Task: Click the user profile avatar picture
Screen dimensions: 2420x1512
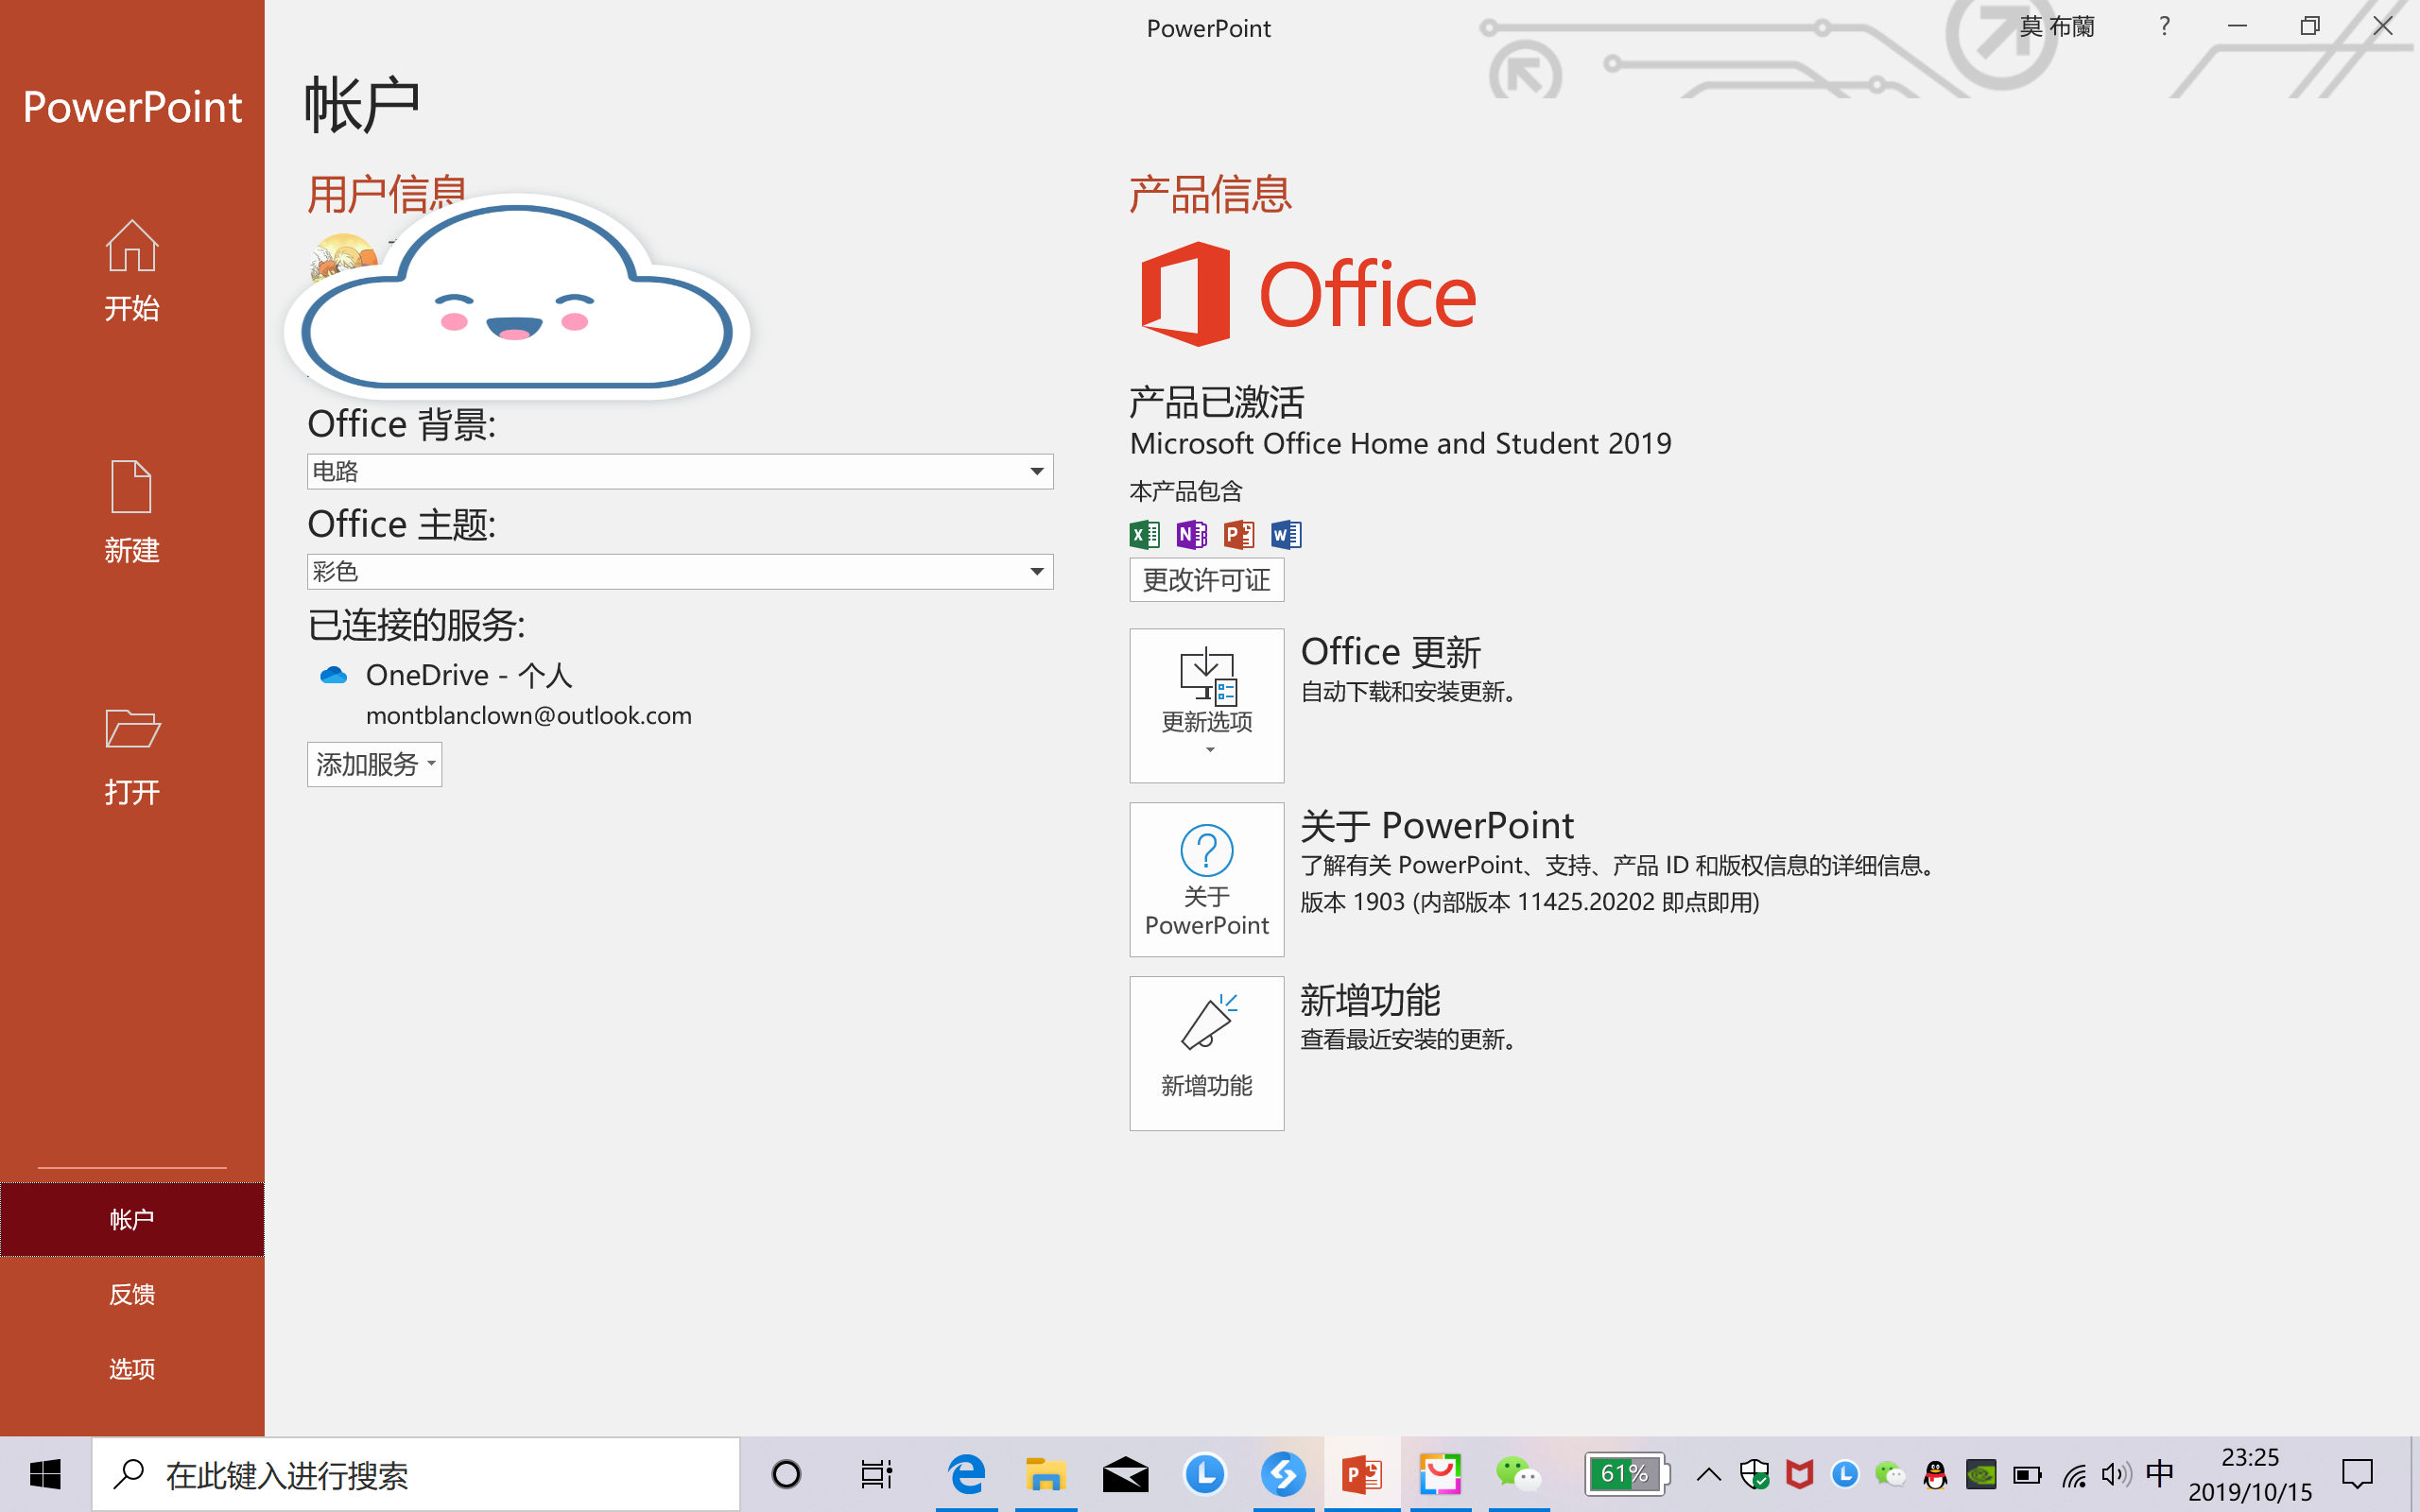Action: click(x=343, y=260)
